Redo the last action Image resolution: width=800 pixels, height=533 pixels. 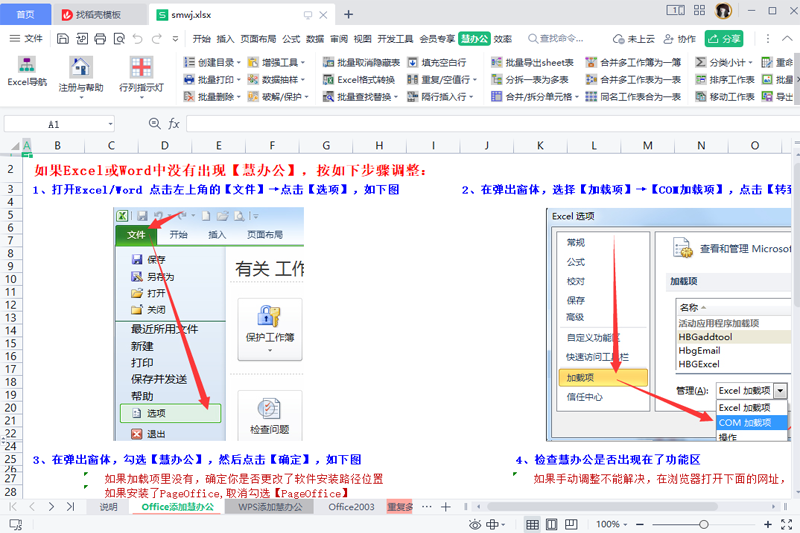click(157, 38)
